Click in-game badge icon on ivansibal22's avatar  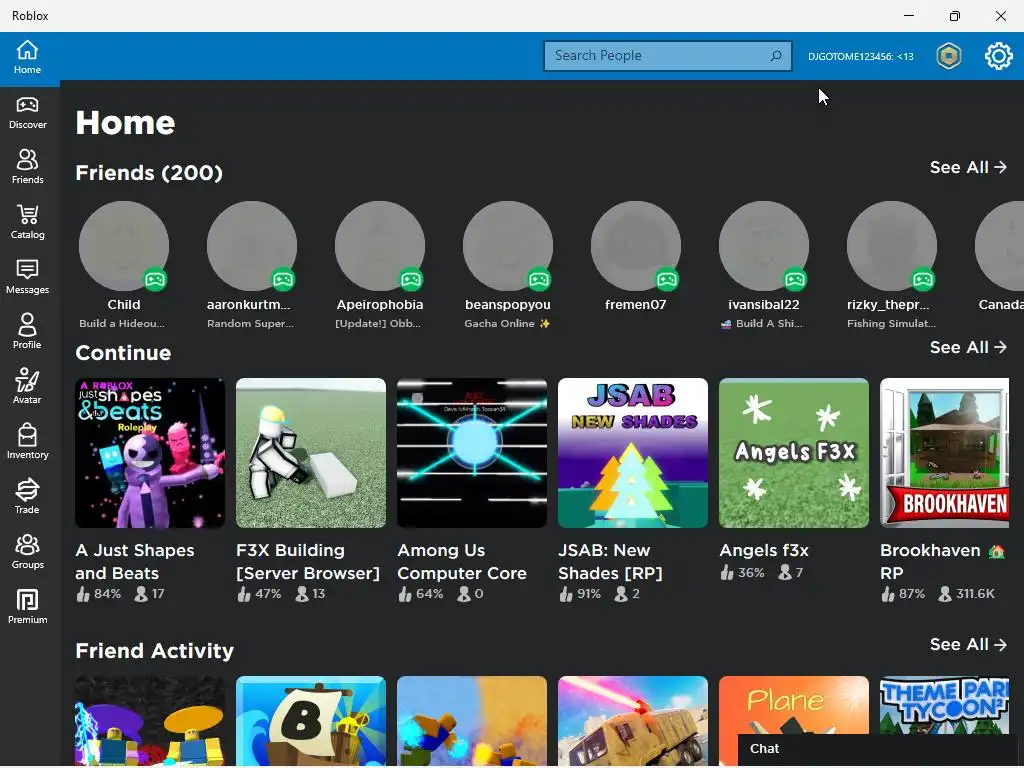point(795,280)
